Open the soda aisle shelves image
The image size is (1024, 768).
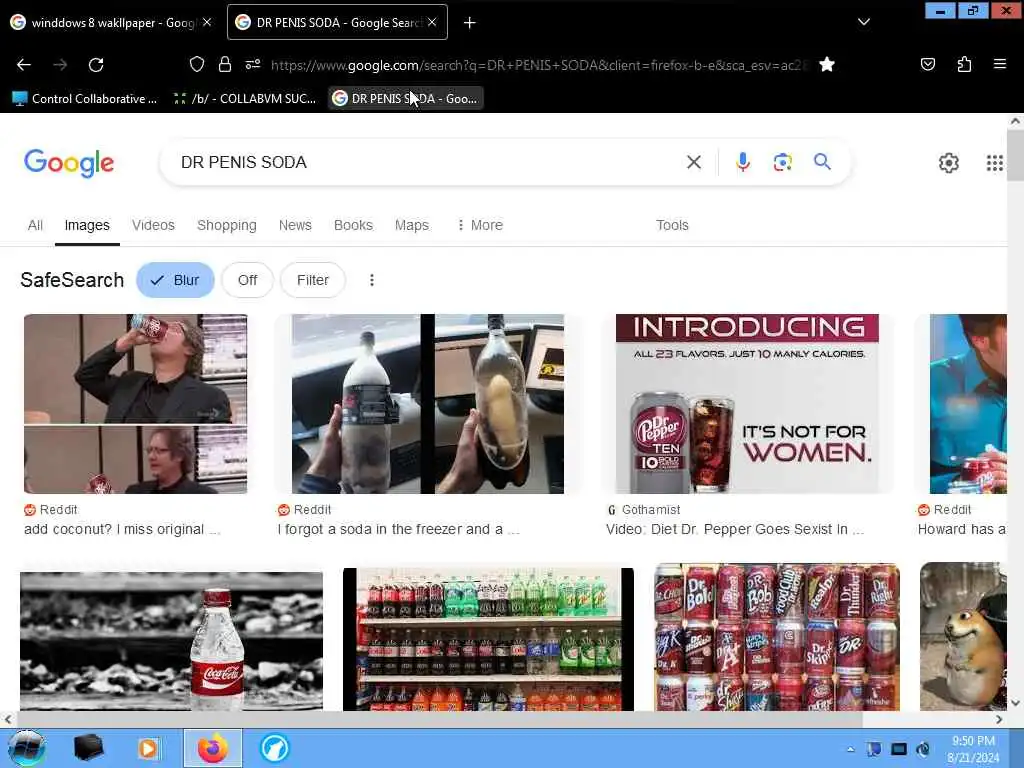488,639
